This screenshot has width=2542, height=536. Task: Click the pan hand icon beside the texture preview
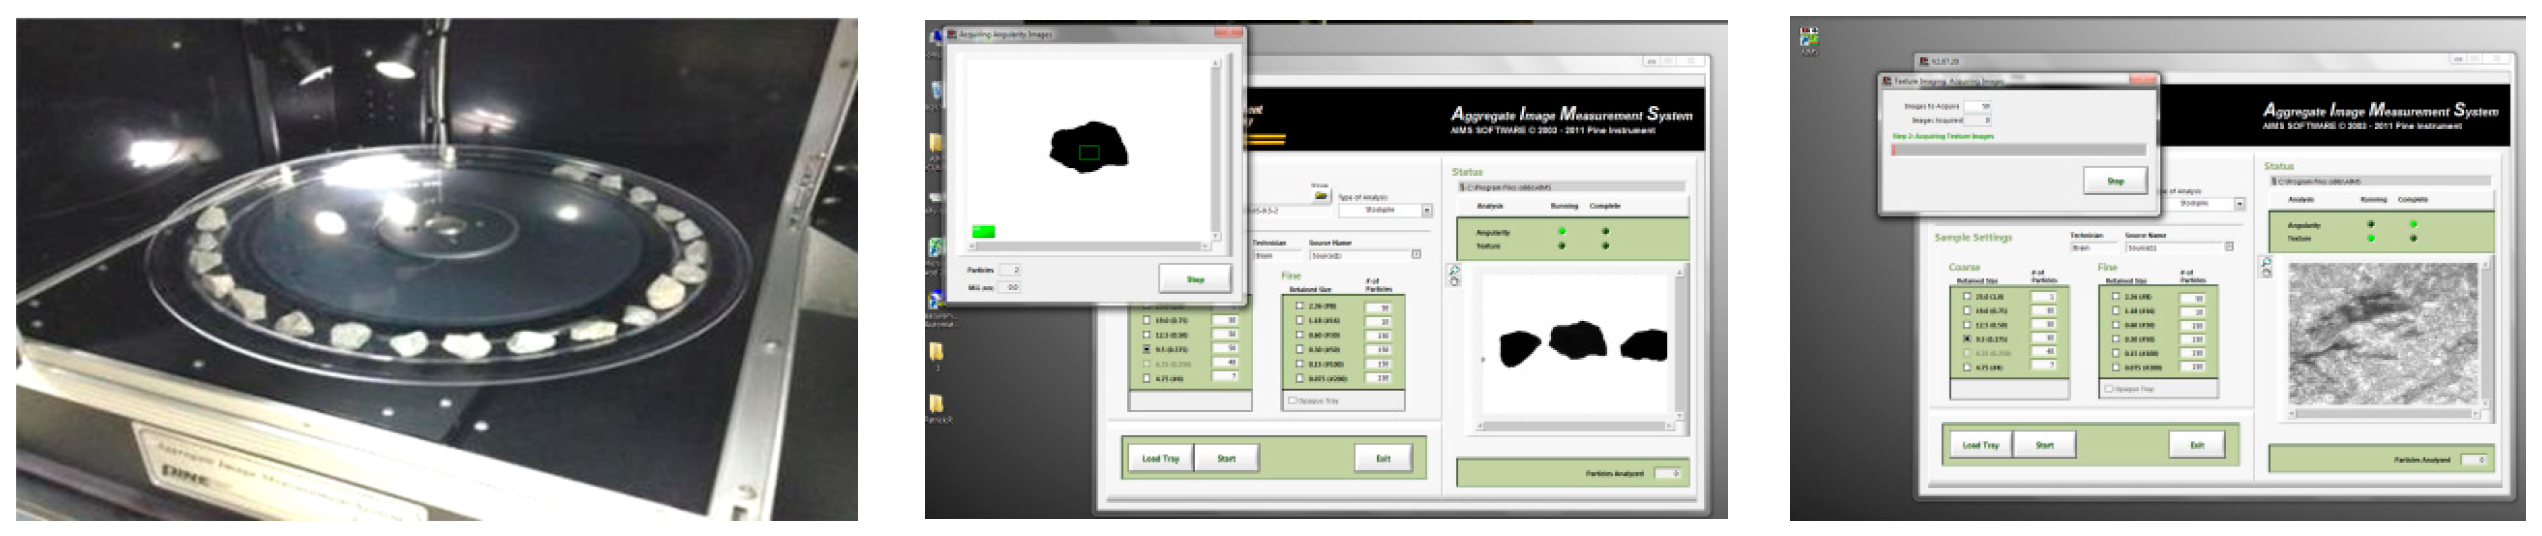click(2266, 273)
